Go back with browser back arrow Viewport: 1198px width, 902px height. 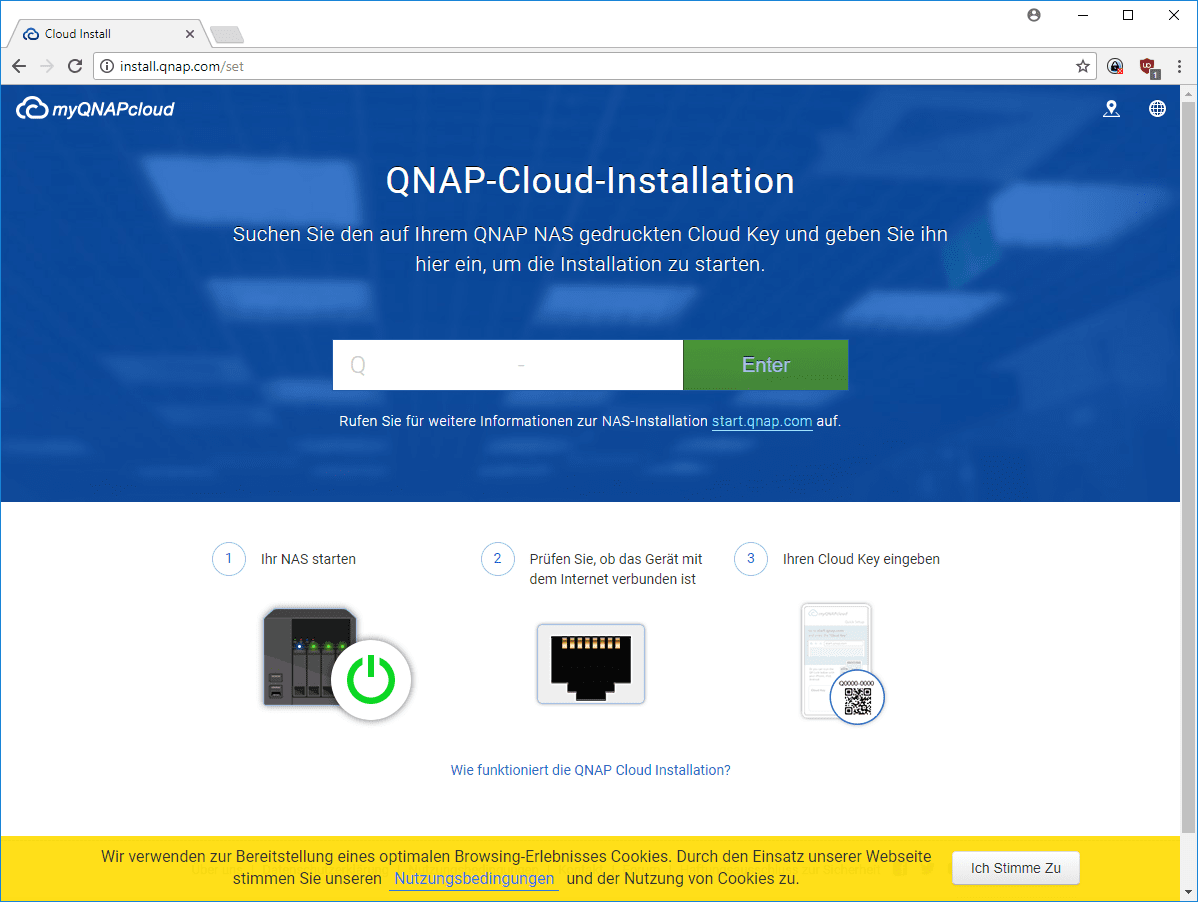click(19, 66)
